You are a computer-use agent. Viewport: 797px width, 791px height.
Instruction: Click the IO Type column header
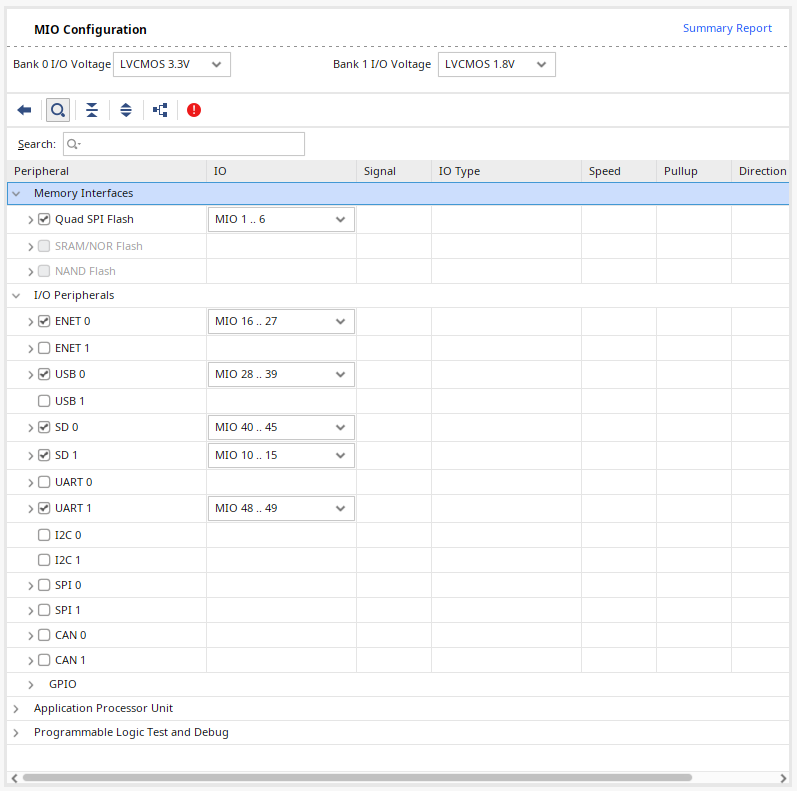506,171
